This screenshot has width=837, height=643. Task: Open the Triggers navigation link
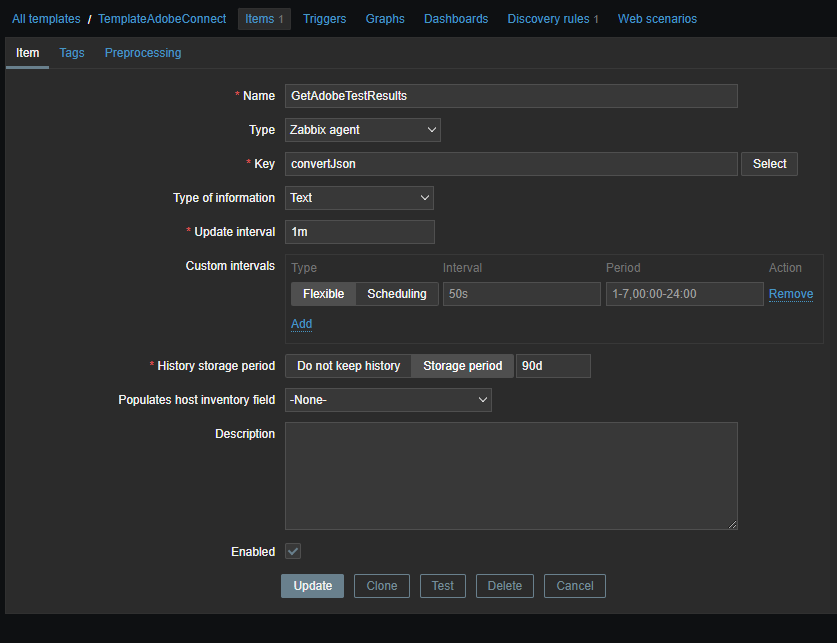(x=324, y=19)
